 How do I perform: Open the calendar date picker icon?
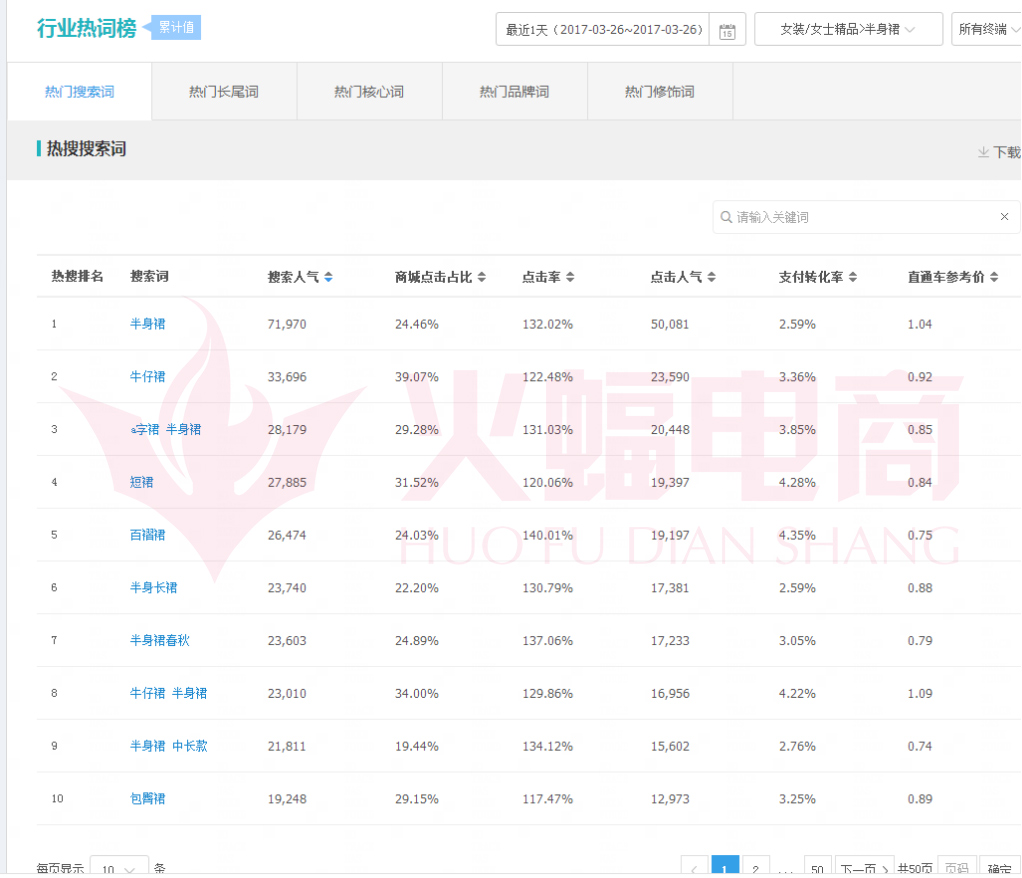click(x=727, y=31)
